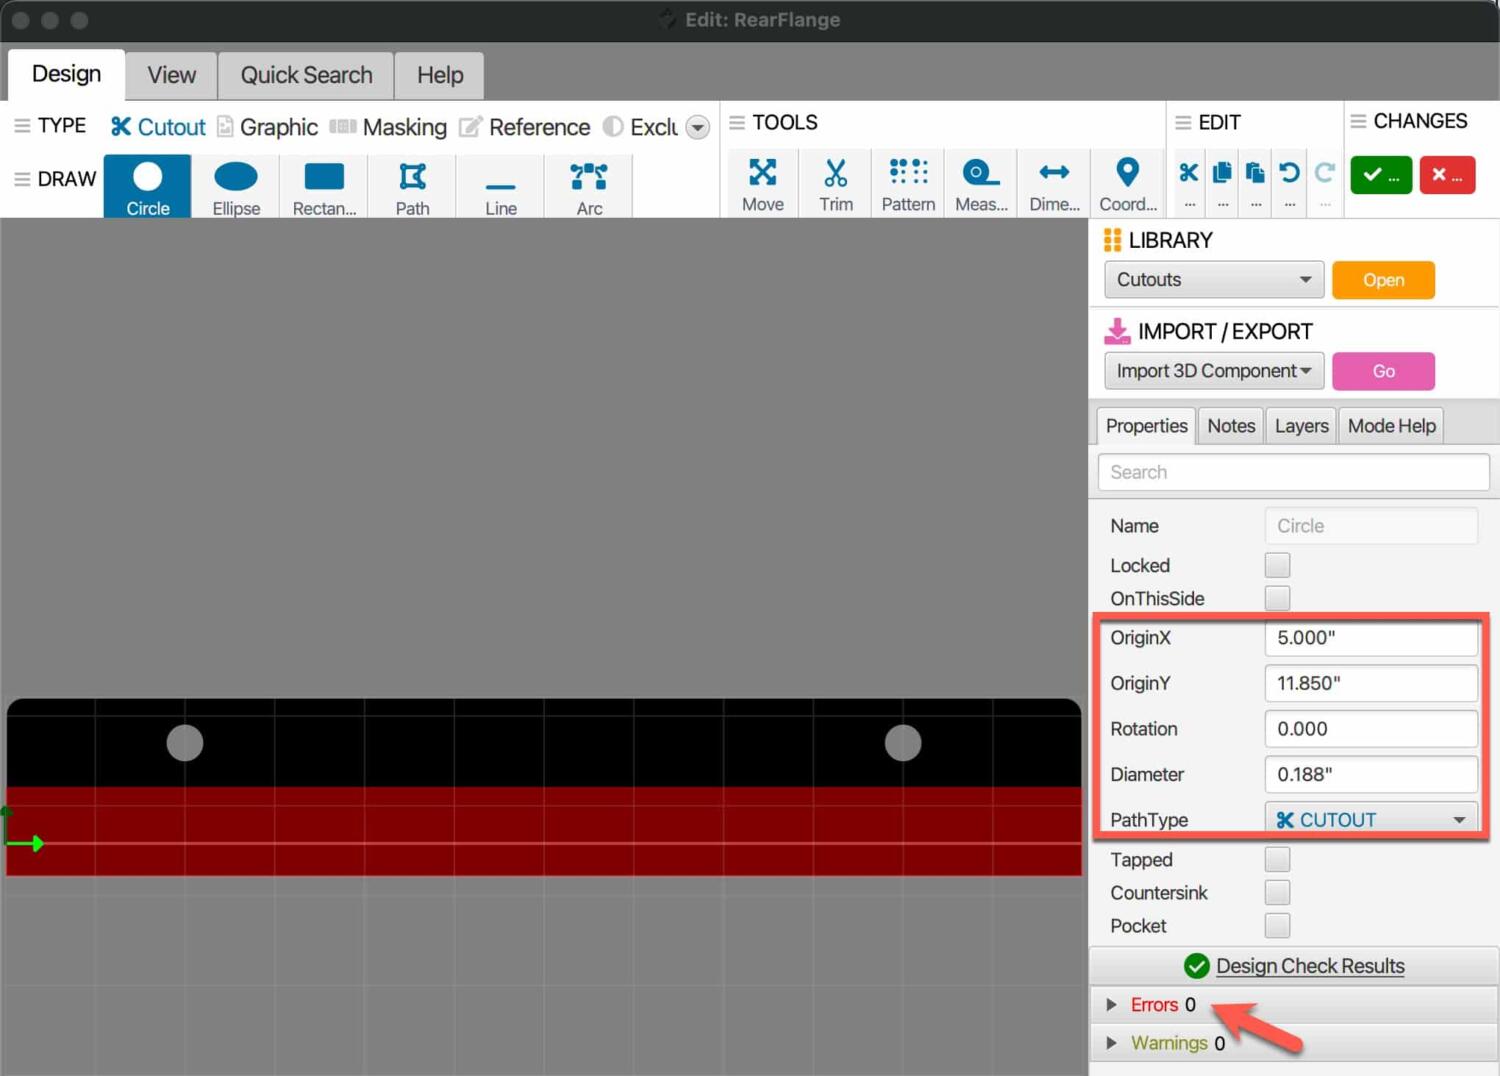Check the Countersink option

pos(1277,893)
